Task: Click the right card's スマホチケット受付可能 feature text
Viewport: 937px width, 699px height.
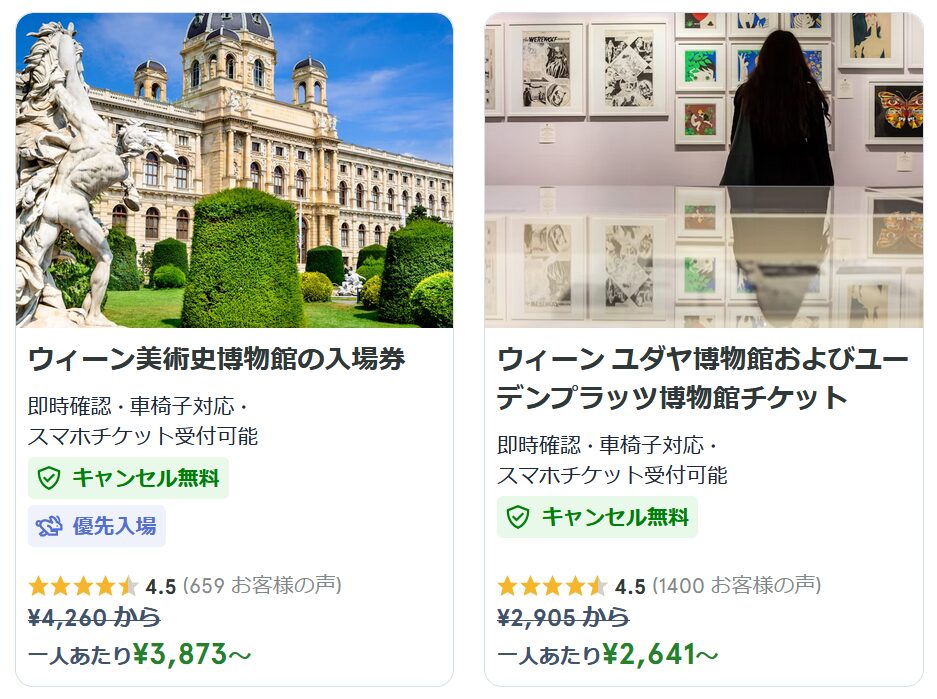Action: coord(612,476)
